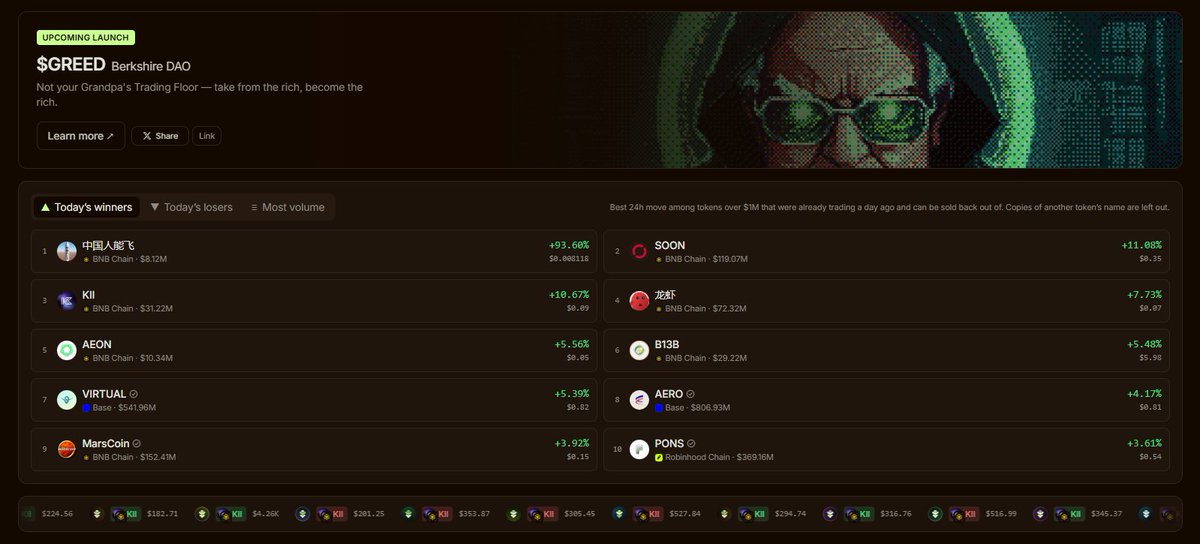Open the 龙虾 red token icon
This screenshot has width=1200, height=544.
640,300
